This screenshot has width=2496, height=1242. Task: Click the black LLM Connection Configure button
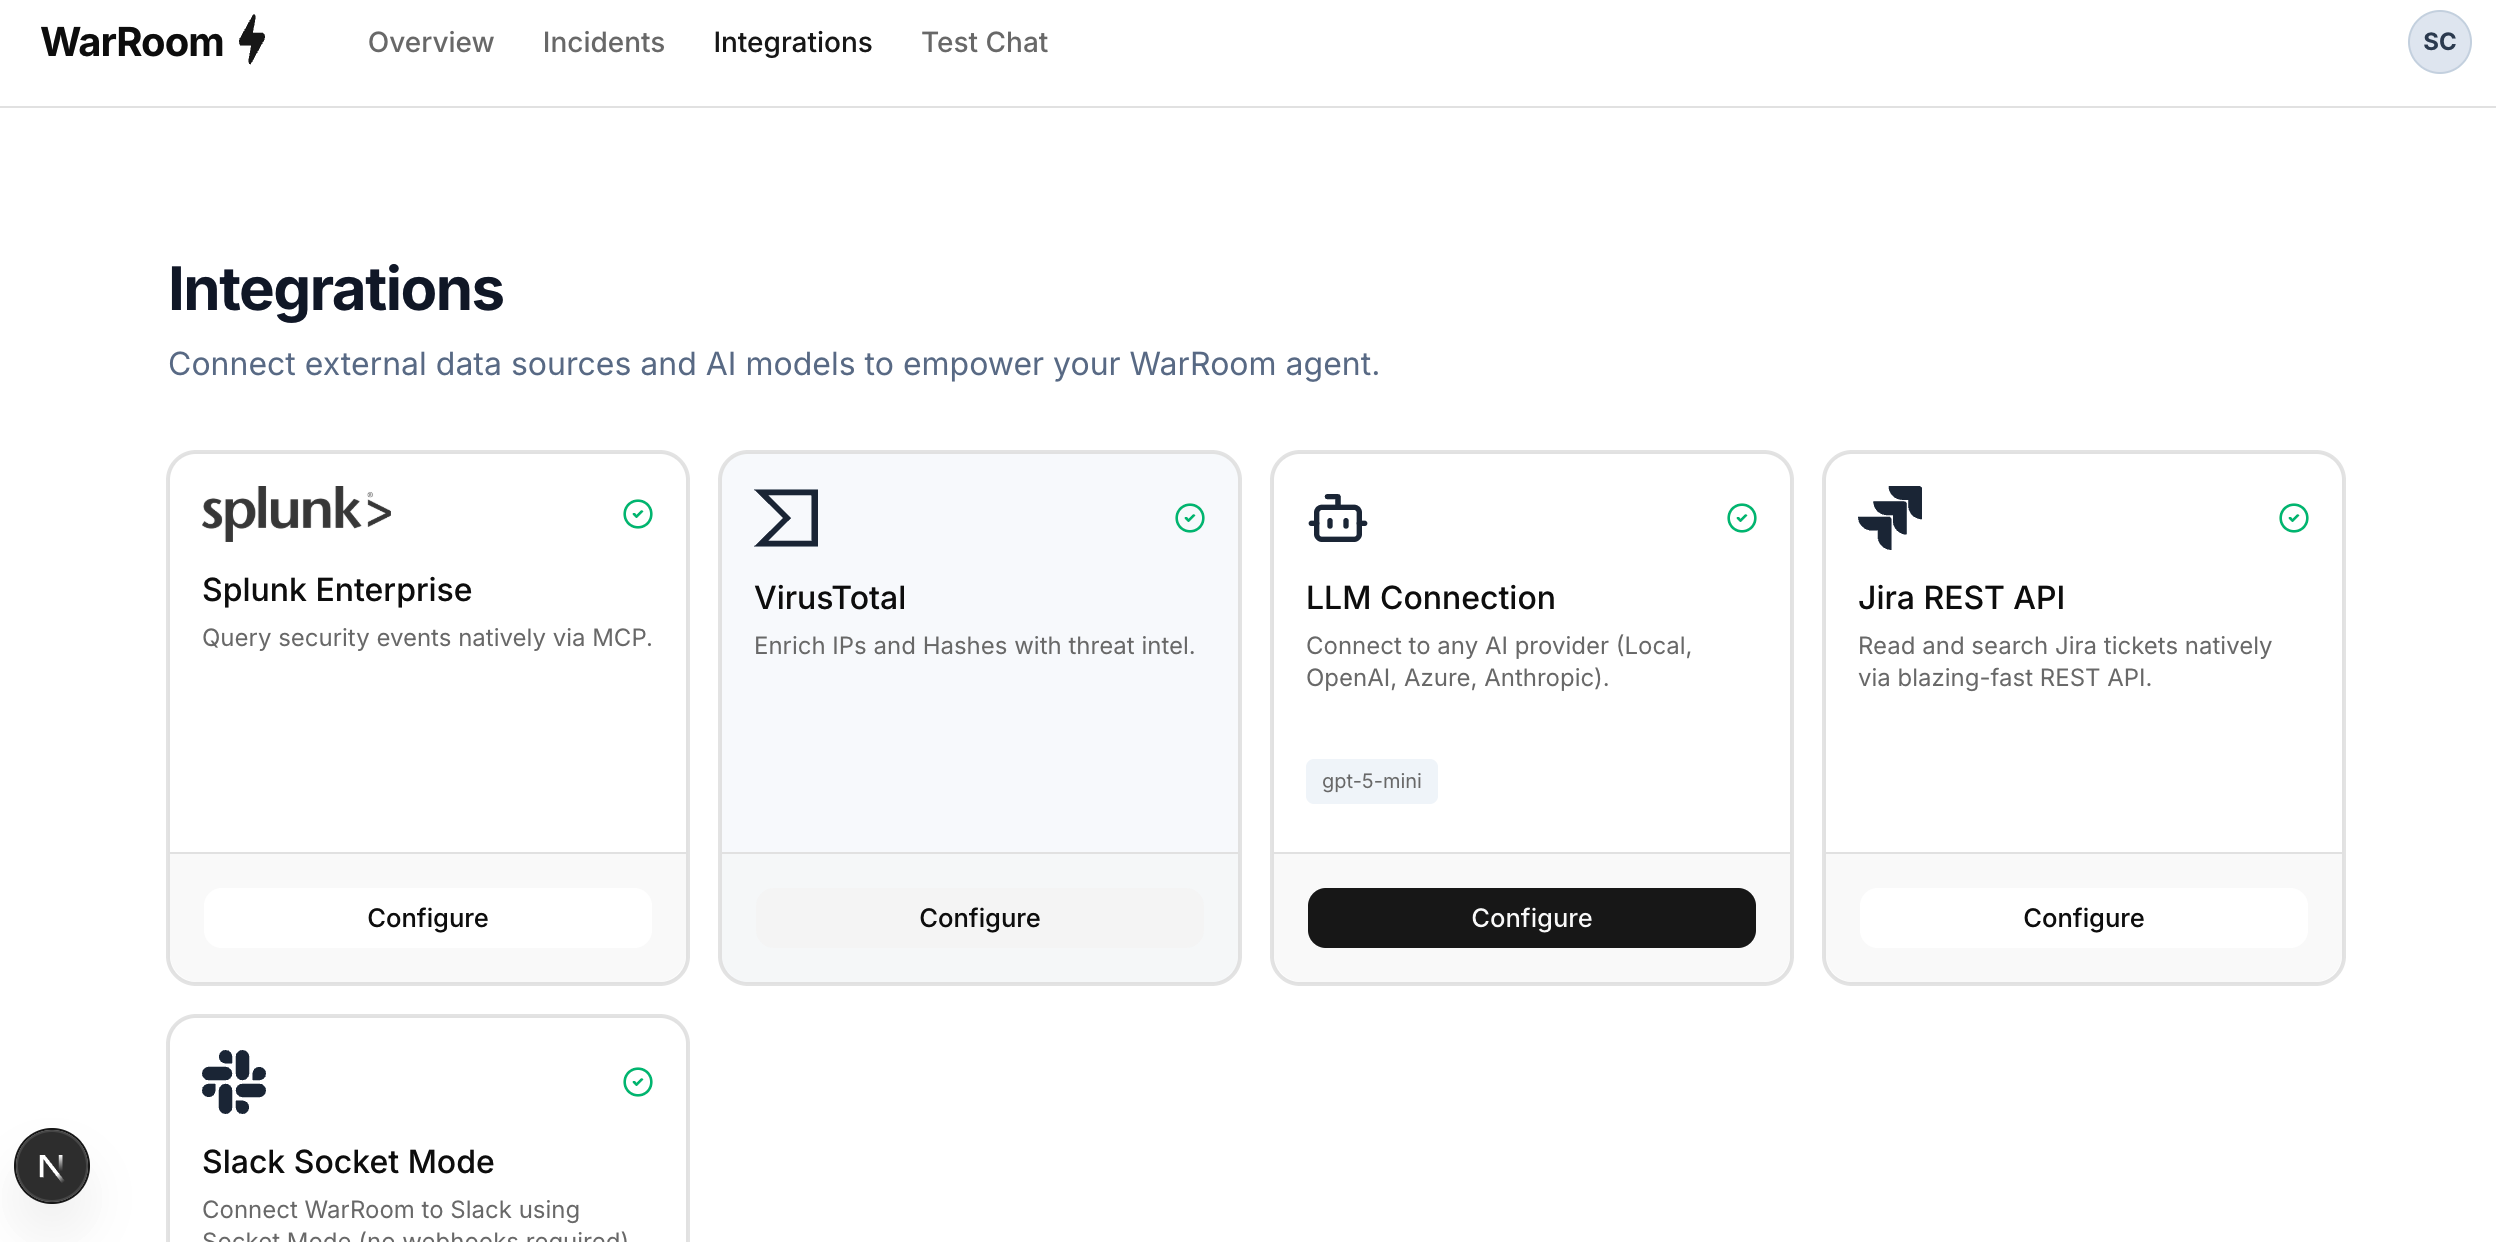tap(1532, 918)
